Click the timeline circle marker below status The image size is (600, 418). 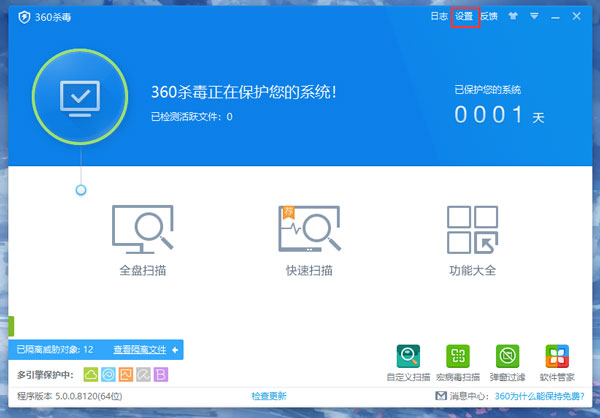click(x=81, y=190)
